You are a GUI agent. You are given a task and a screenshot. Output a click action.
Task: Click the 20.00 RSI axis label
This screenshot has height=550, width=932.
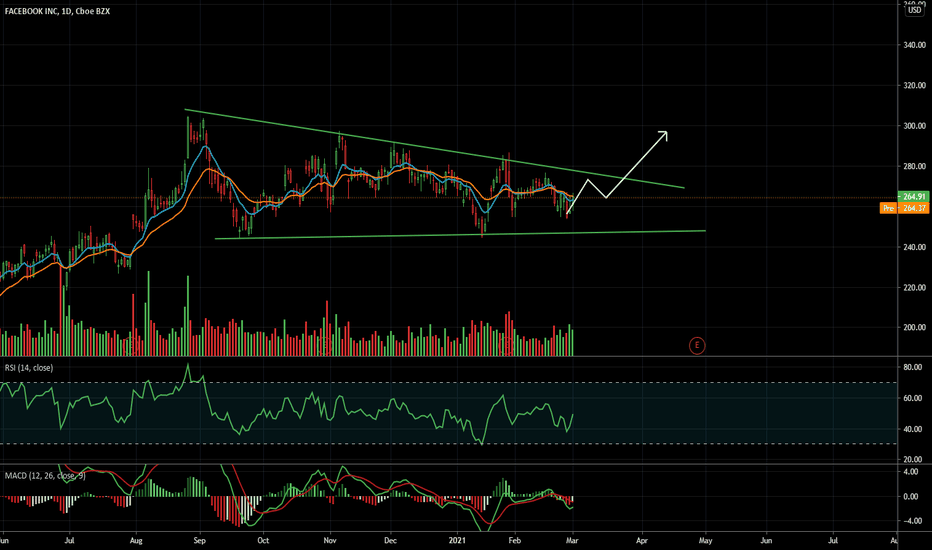(913, 459)
